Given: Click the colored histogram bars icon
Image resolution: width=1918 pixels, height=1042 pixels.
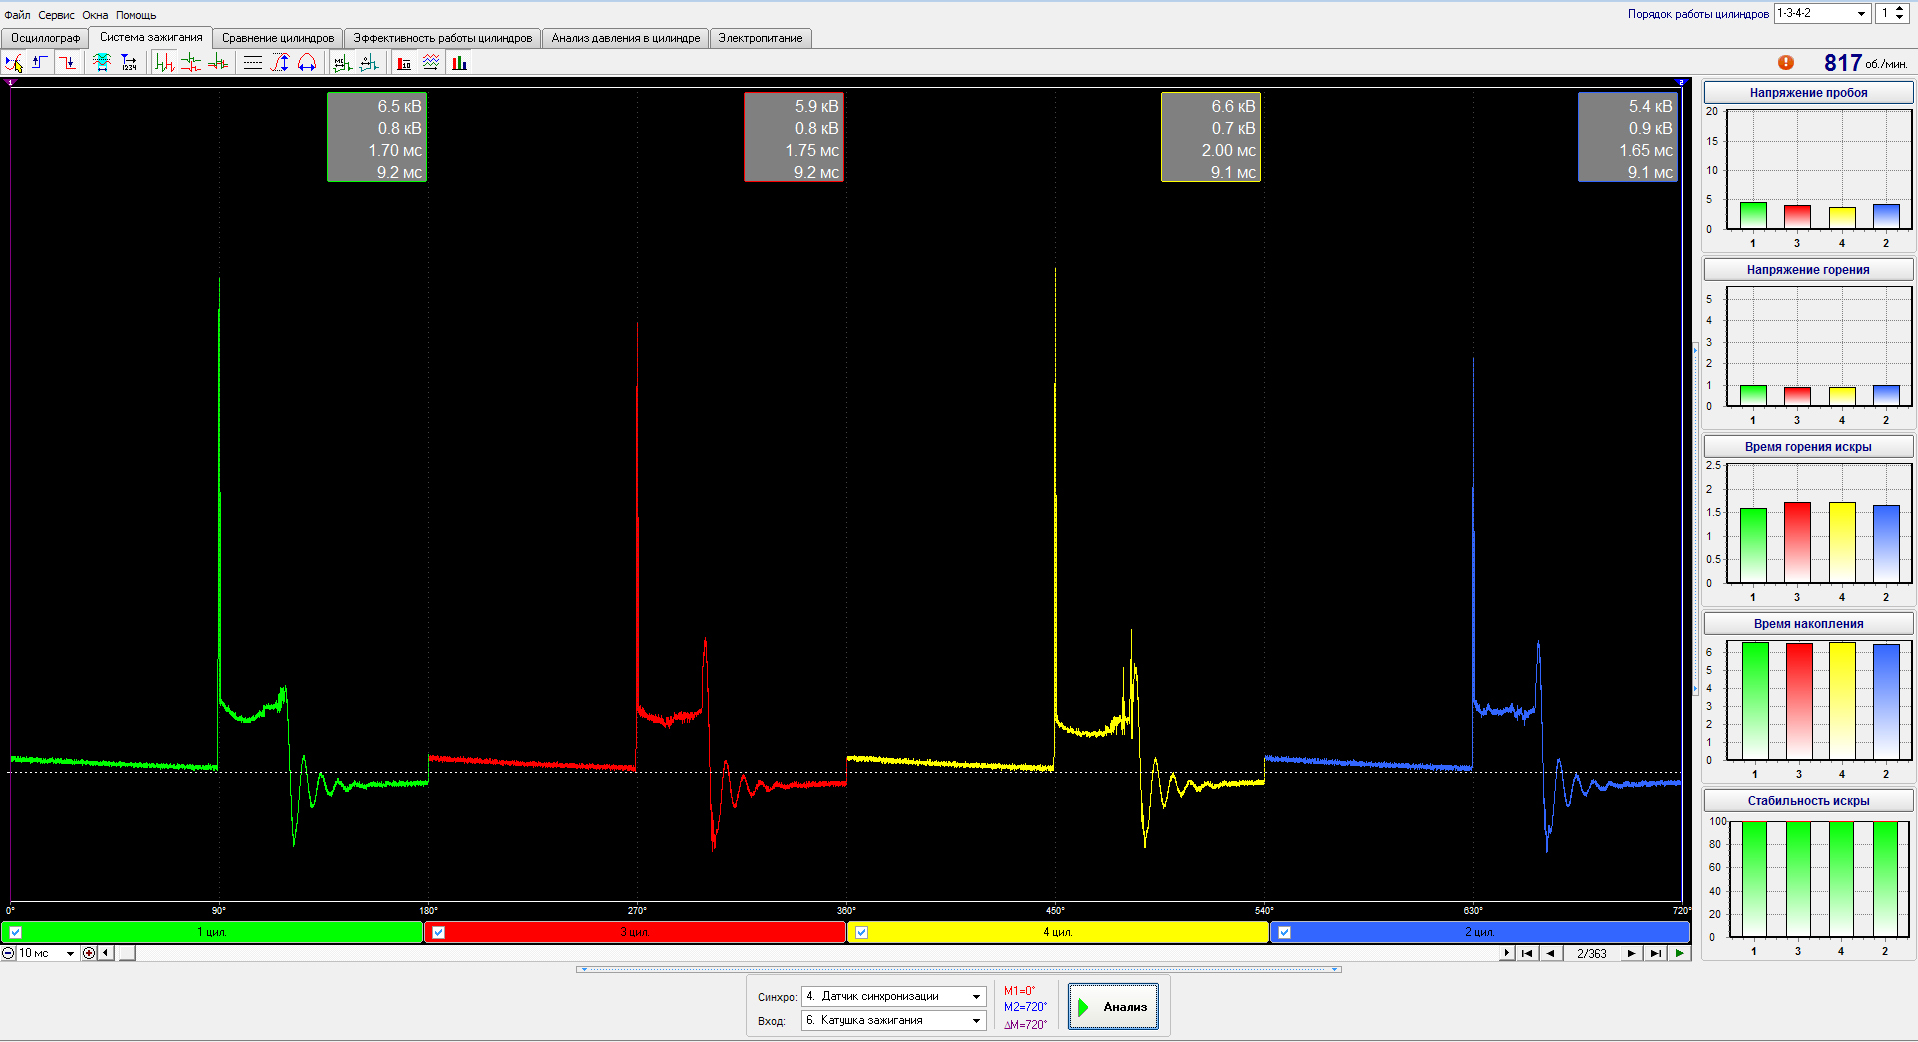Looking at the screenshot, I should [459, 63].
